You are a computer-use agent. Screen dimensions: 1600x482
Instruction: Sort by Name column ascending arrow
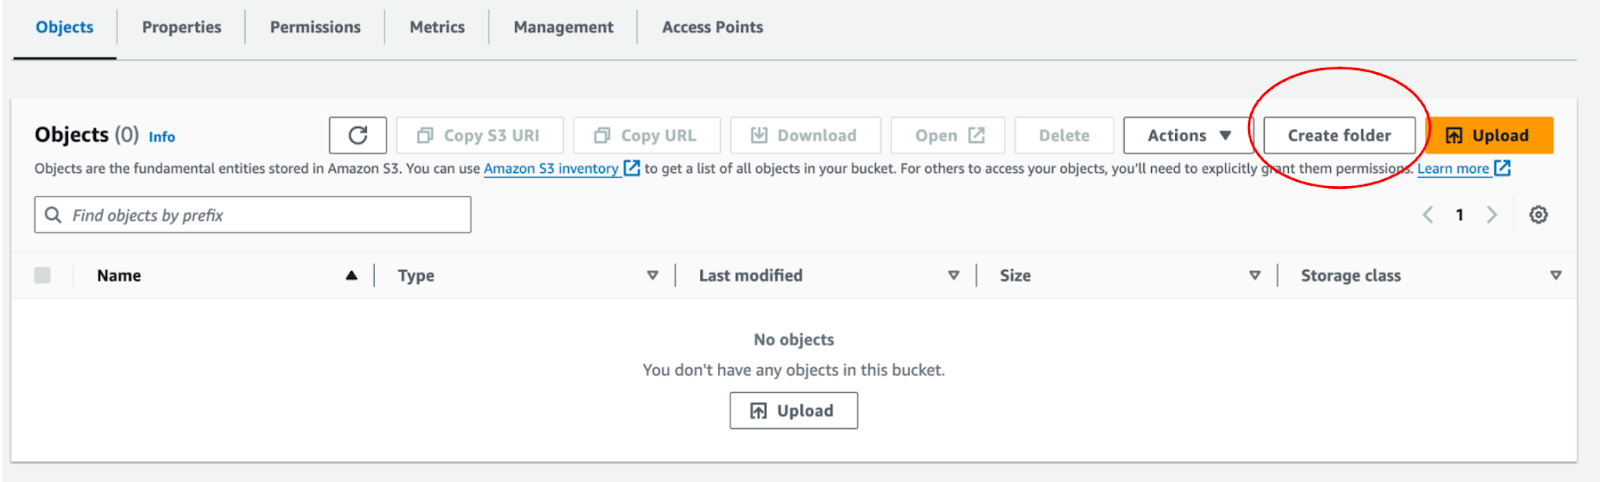(x=351, y=275)
